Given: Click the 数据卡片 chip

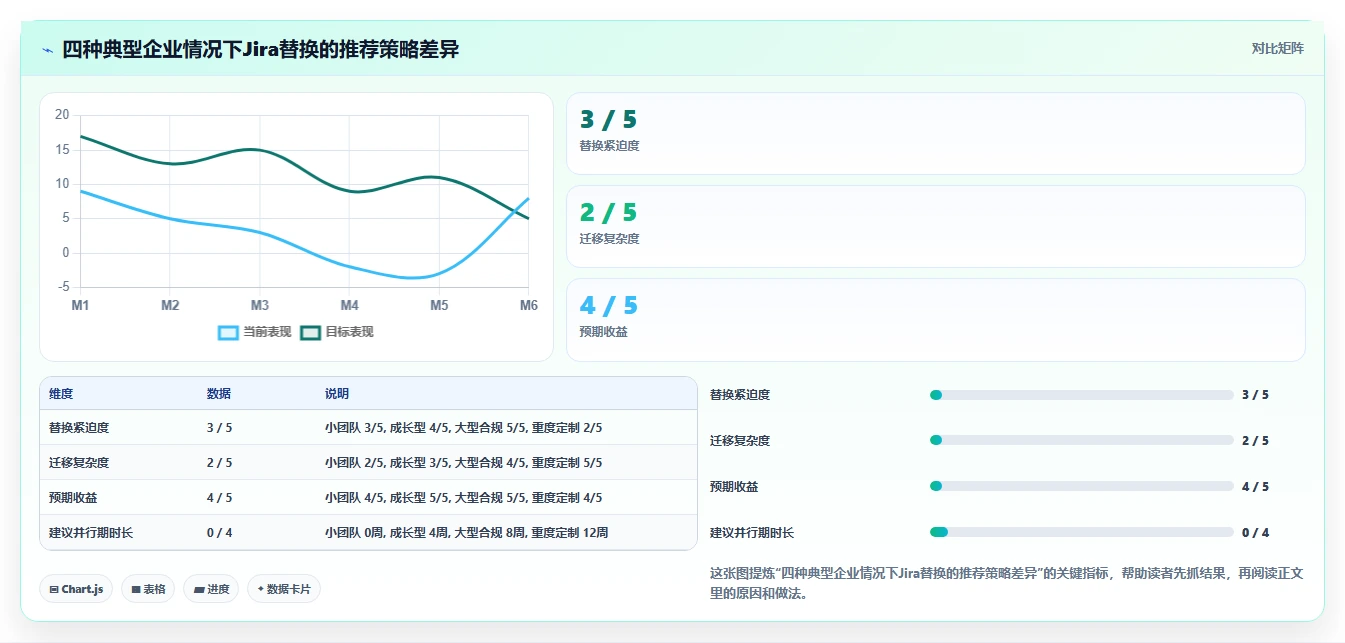Looking at the screenshot, I should click(284, 589).
